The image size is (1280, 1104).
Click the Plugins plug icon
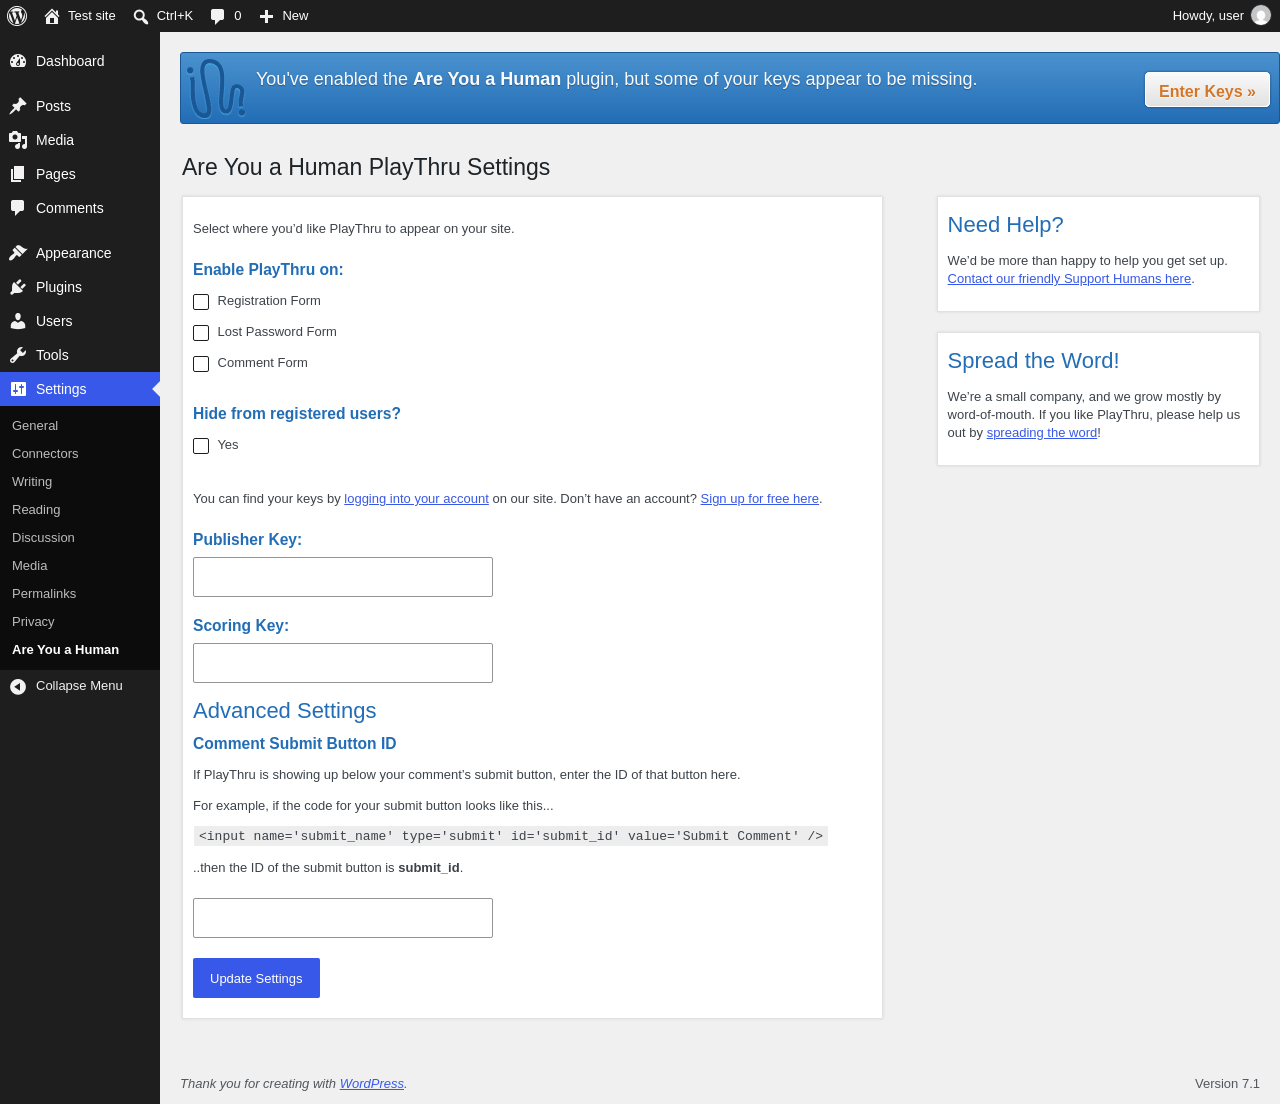point(18,287)
